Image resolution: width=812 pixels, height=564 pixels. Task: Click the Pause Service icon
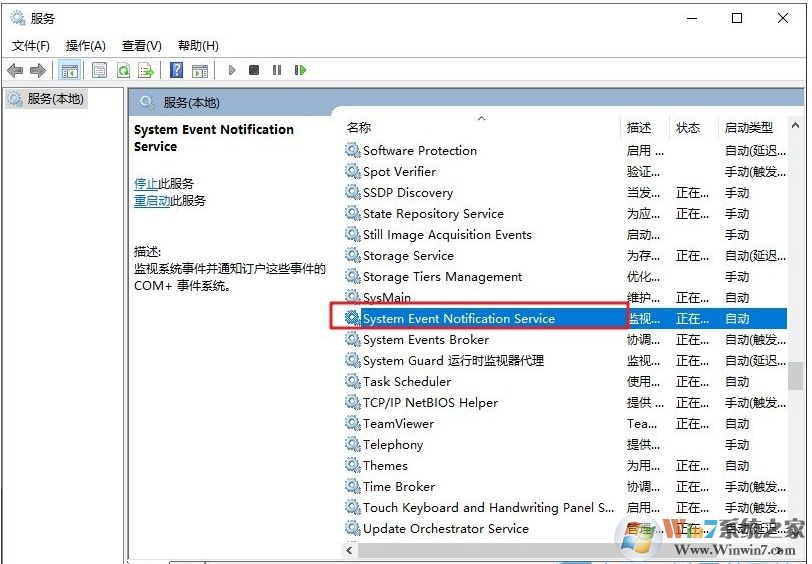(x=277, y=70)
